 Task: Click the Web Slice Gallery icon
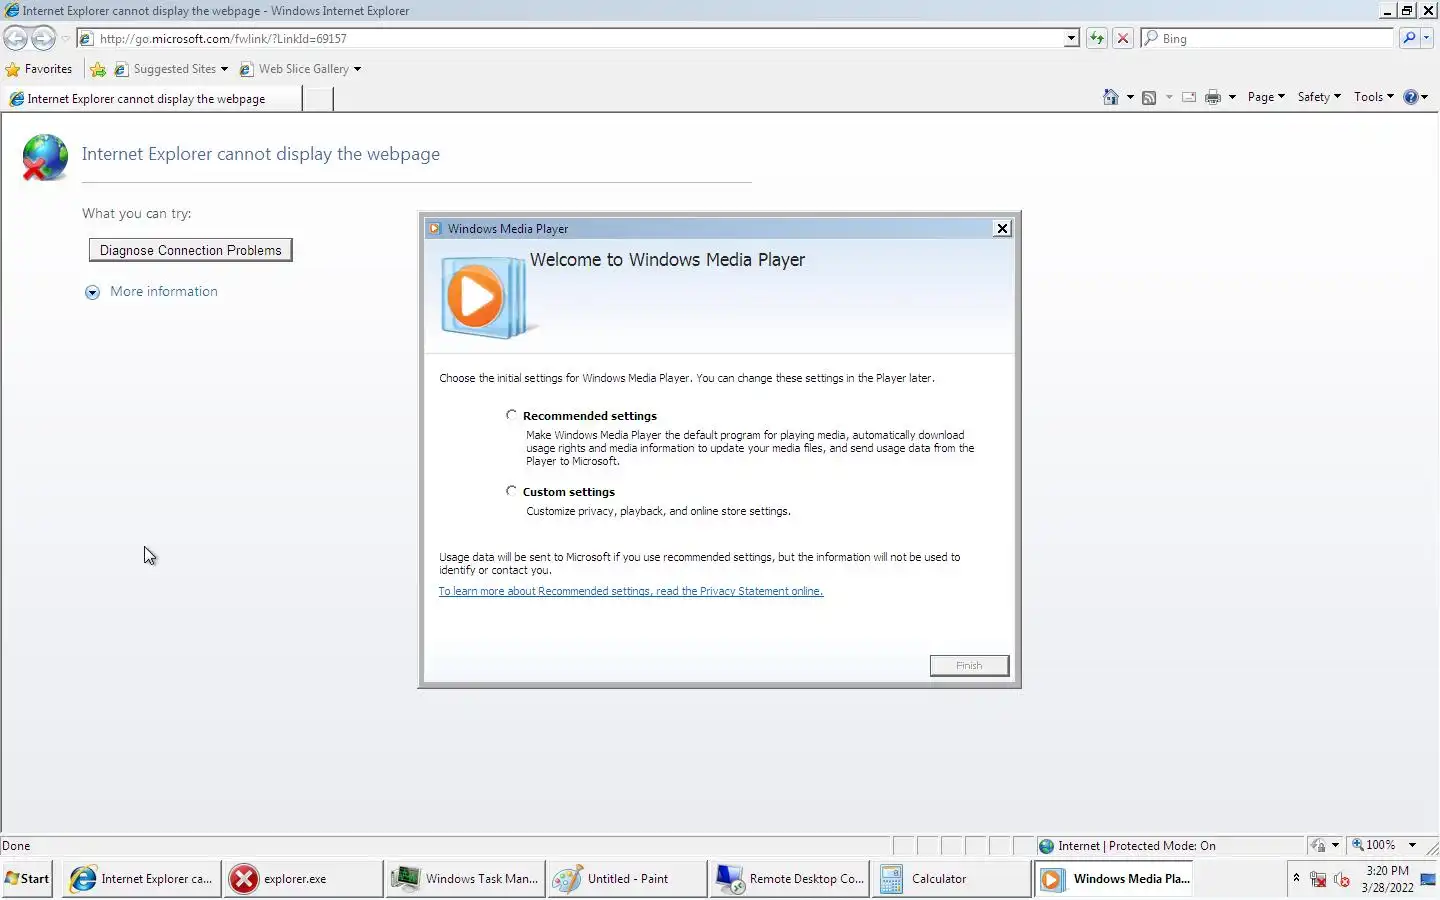pyautogui.click(x=246, y=69)
